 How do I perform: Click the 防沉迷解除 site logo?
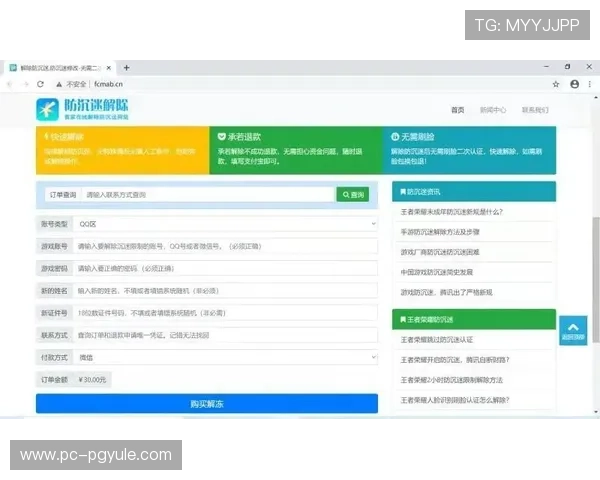[82, 109]
